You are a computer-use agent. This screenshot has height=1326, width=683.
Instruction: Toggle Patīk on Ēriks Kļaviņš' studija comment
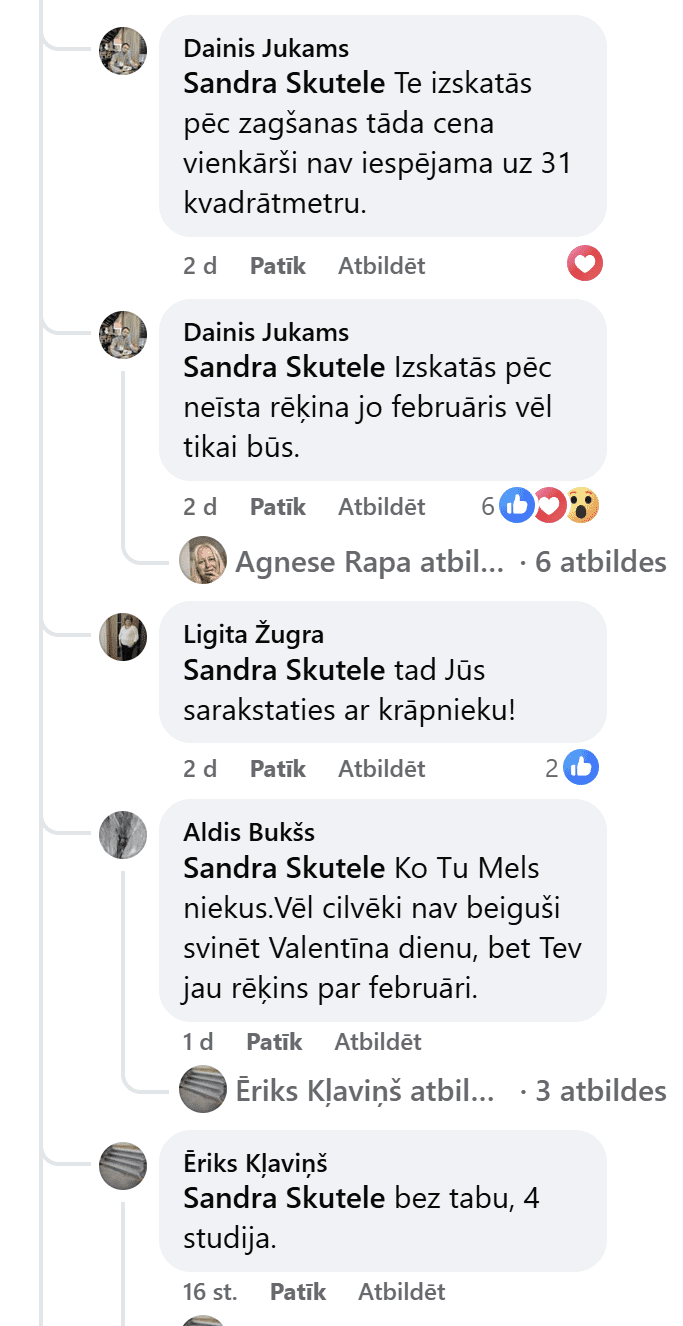pos(298,1292)
